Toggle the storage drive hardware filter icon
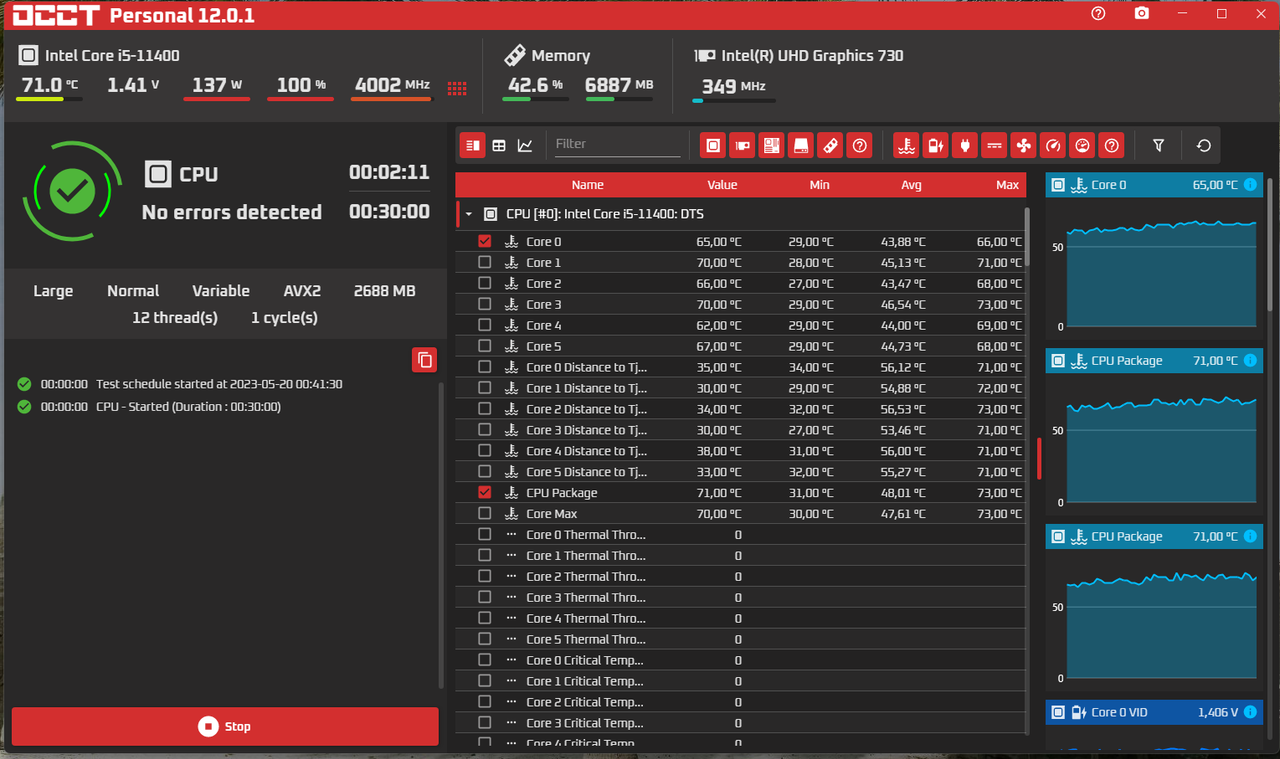Image resolution: width=1280 pixels, height=759 pixels. (x=800, y=145)
